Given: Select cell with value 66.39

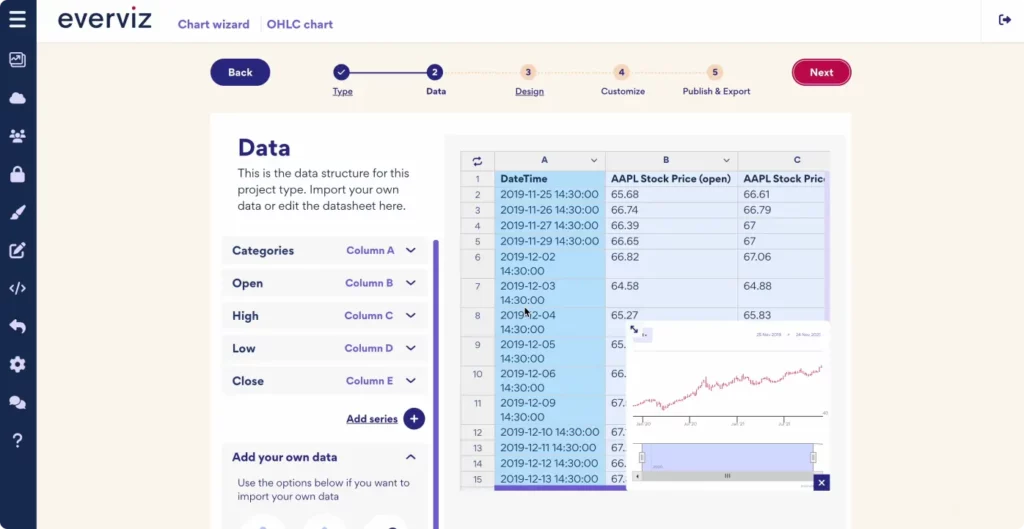Looking at the screenshot, I should point(671,226).
